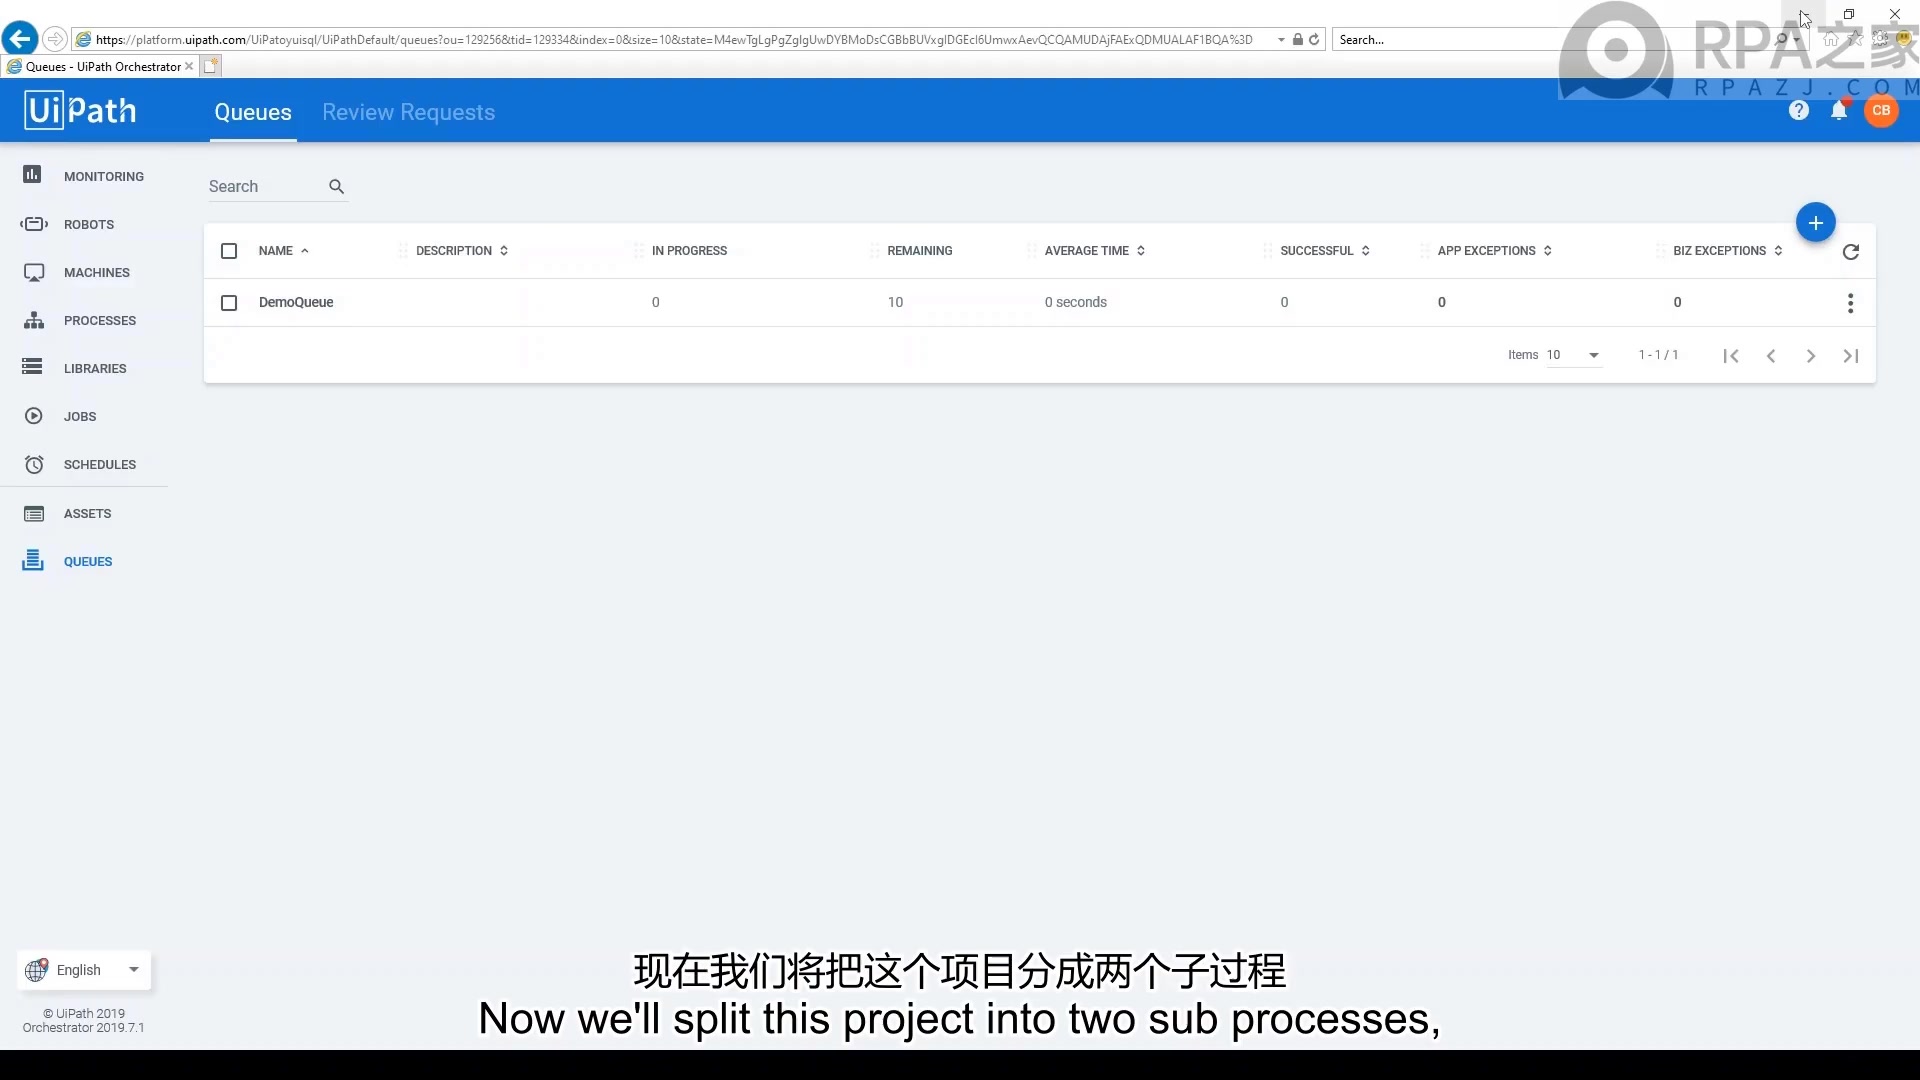
Task: Open the Processes sidebar icon
Action: pyautogui.click(x=33, y=320)
